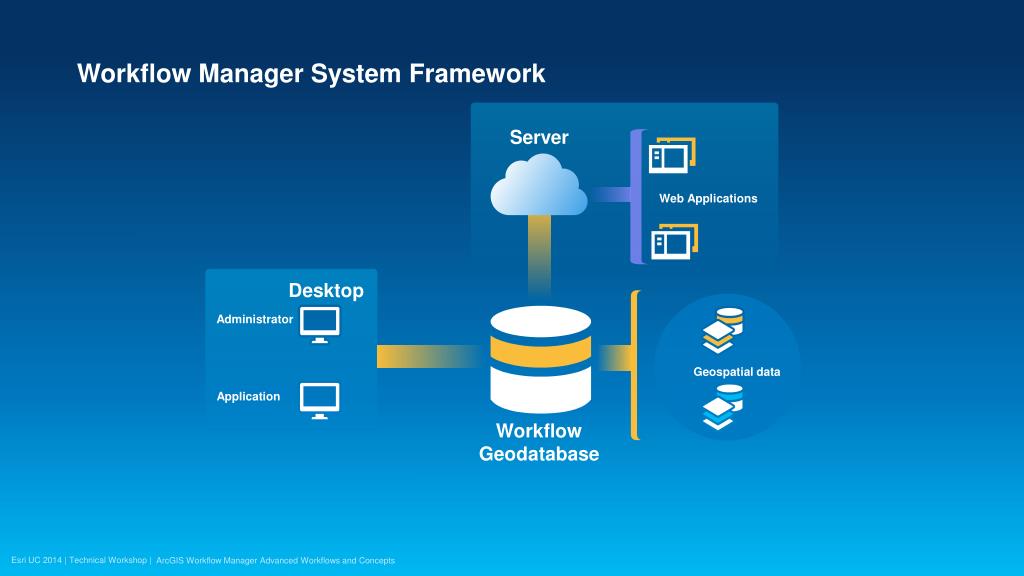1024x576 pixels.
Task: Click the "Geospatial data" label
Action: pos(737,372)
